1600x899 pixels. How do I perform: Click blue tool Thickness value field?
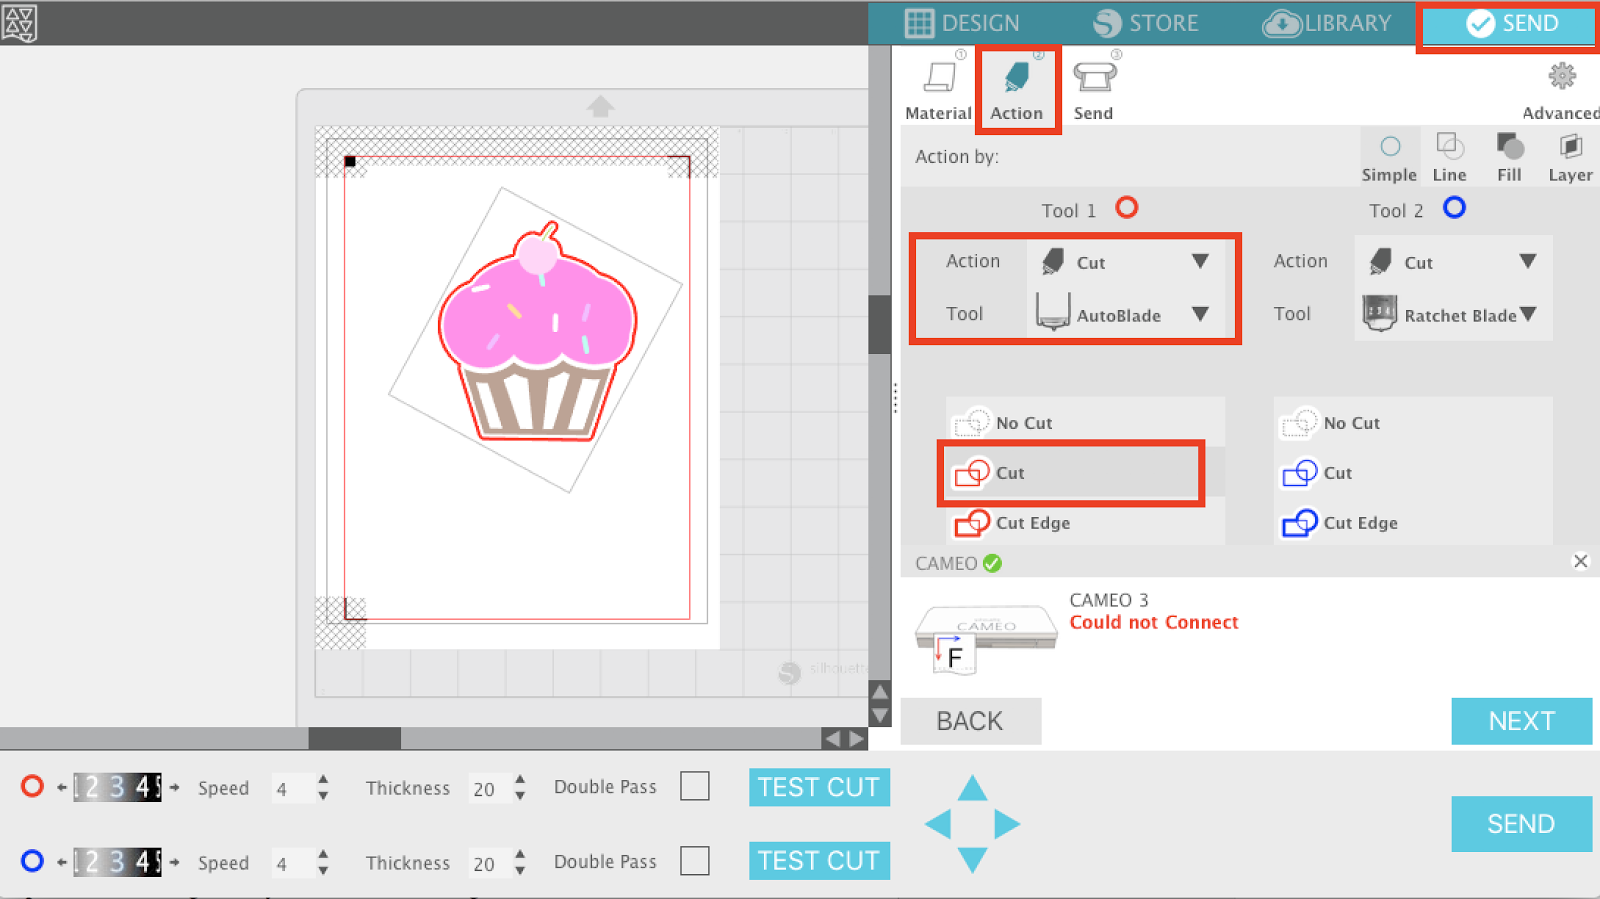489,863
